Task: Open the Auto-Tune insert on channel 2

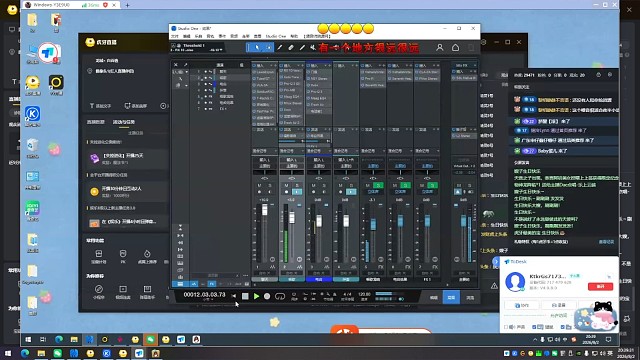Action: (x=292, y=77)
